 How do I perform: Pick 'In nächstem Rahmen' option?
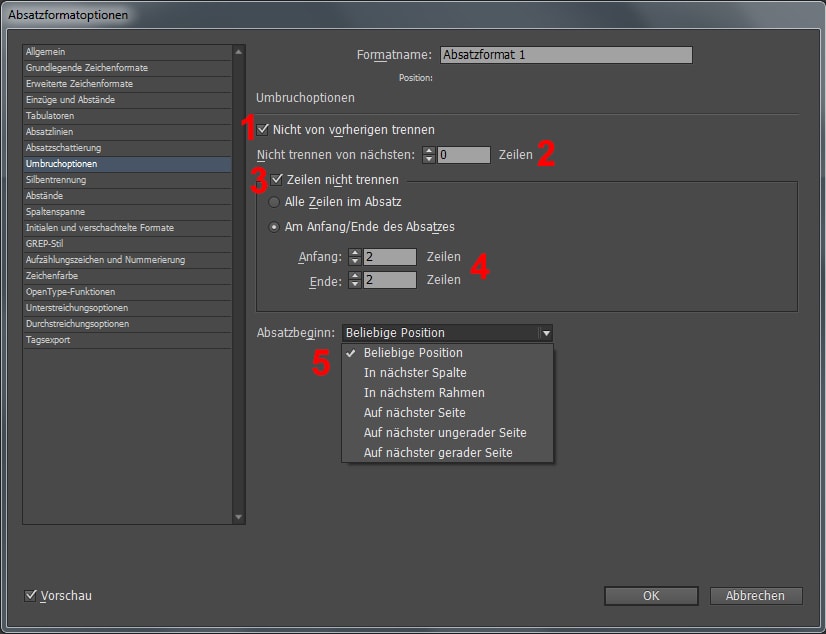click(424, 393)
